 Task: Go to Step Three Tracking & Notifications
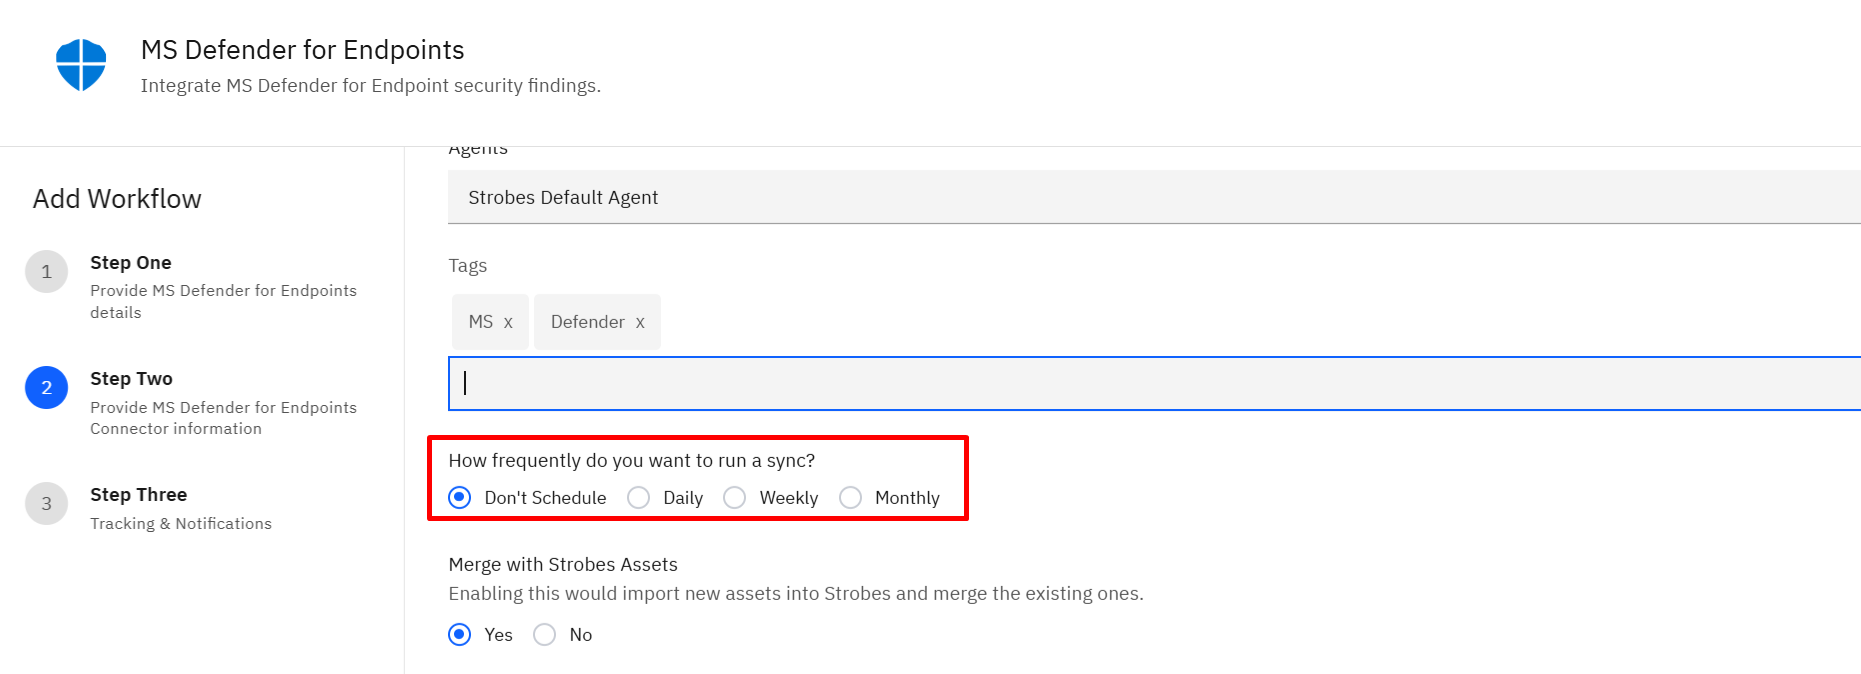pos(181,508)
